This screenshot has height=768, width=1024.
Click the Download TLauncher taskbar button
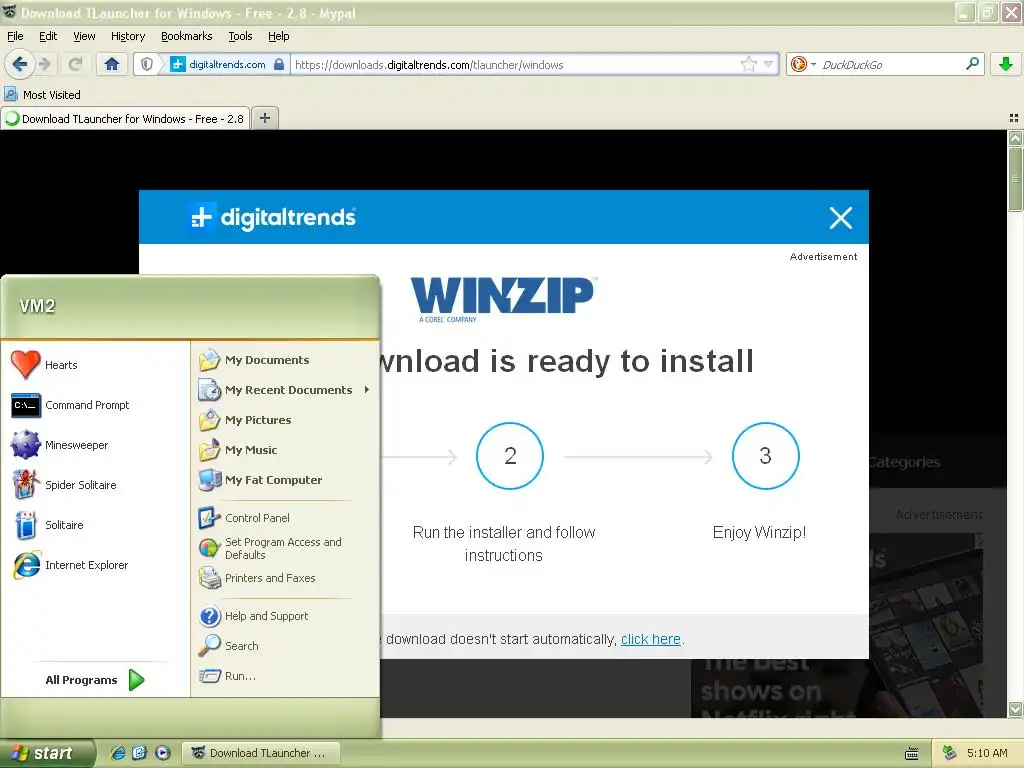(261, 753)
